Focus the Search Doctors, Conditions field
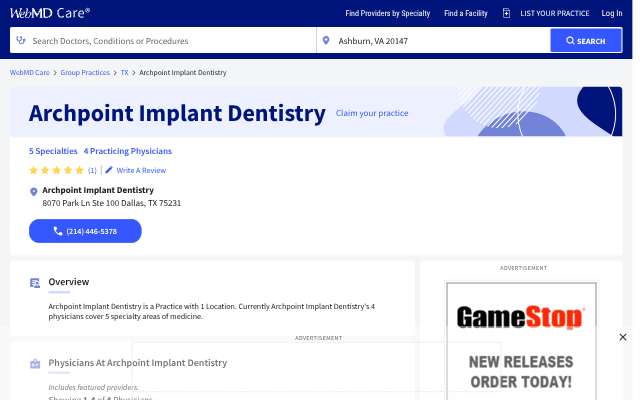 pyautogui.click(x=163, y=40)
